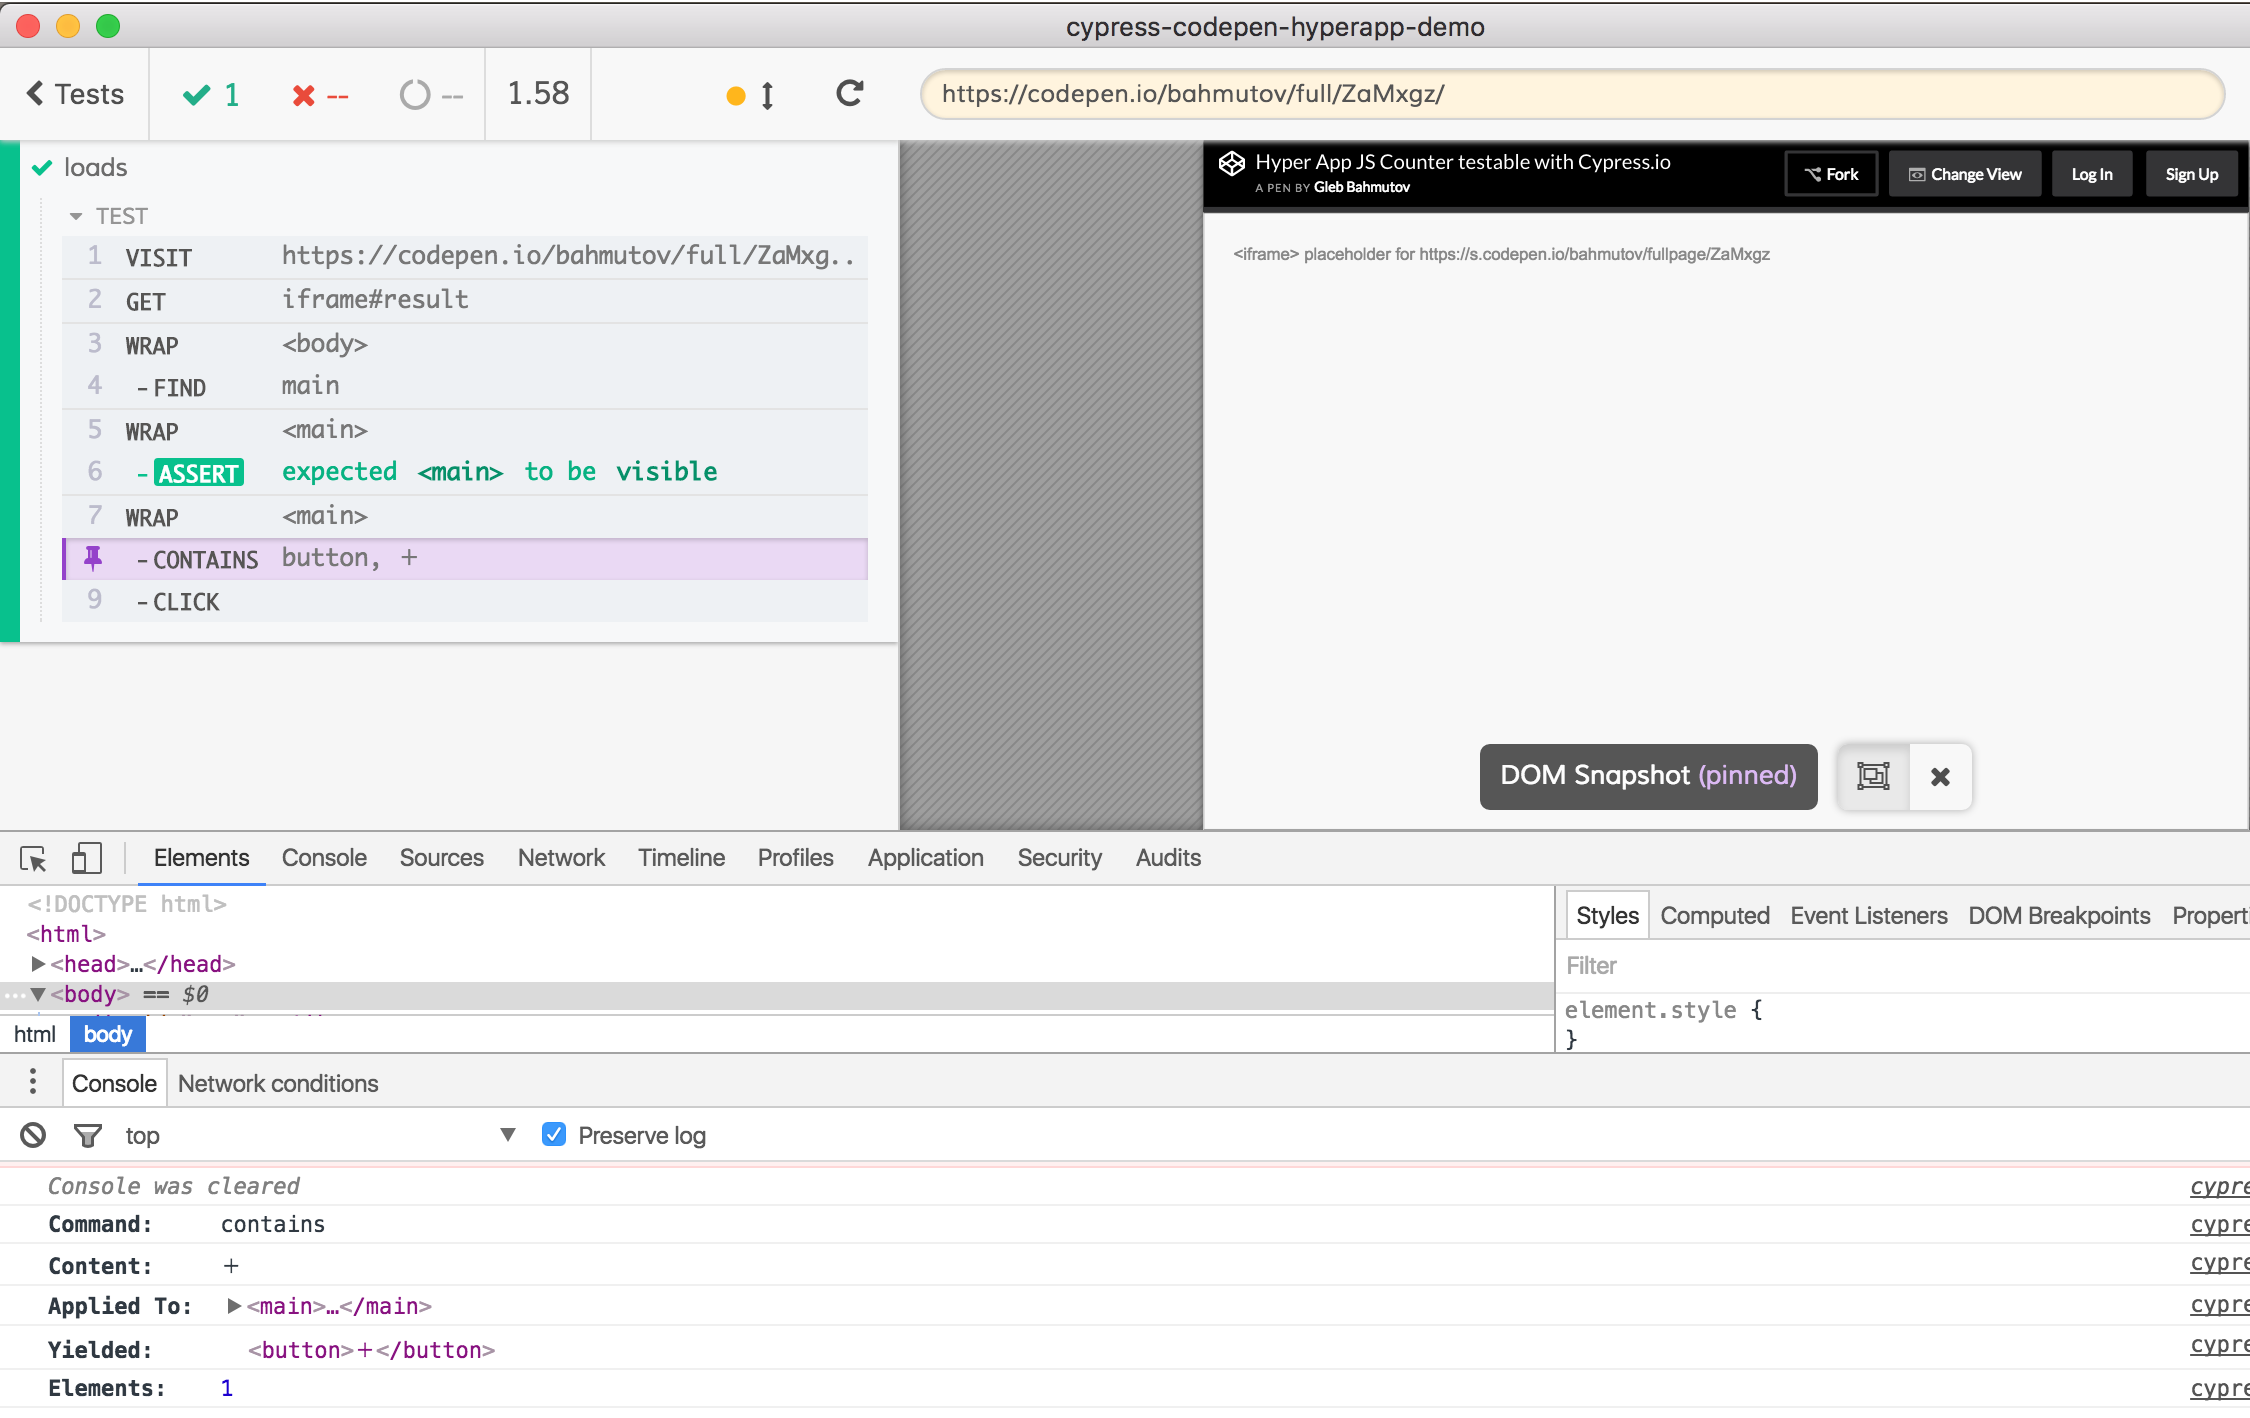Screen dimensions: 2250x1418
Task: Toggle auto-scrolling arrow icon in header
Action: (767, 96)
